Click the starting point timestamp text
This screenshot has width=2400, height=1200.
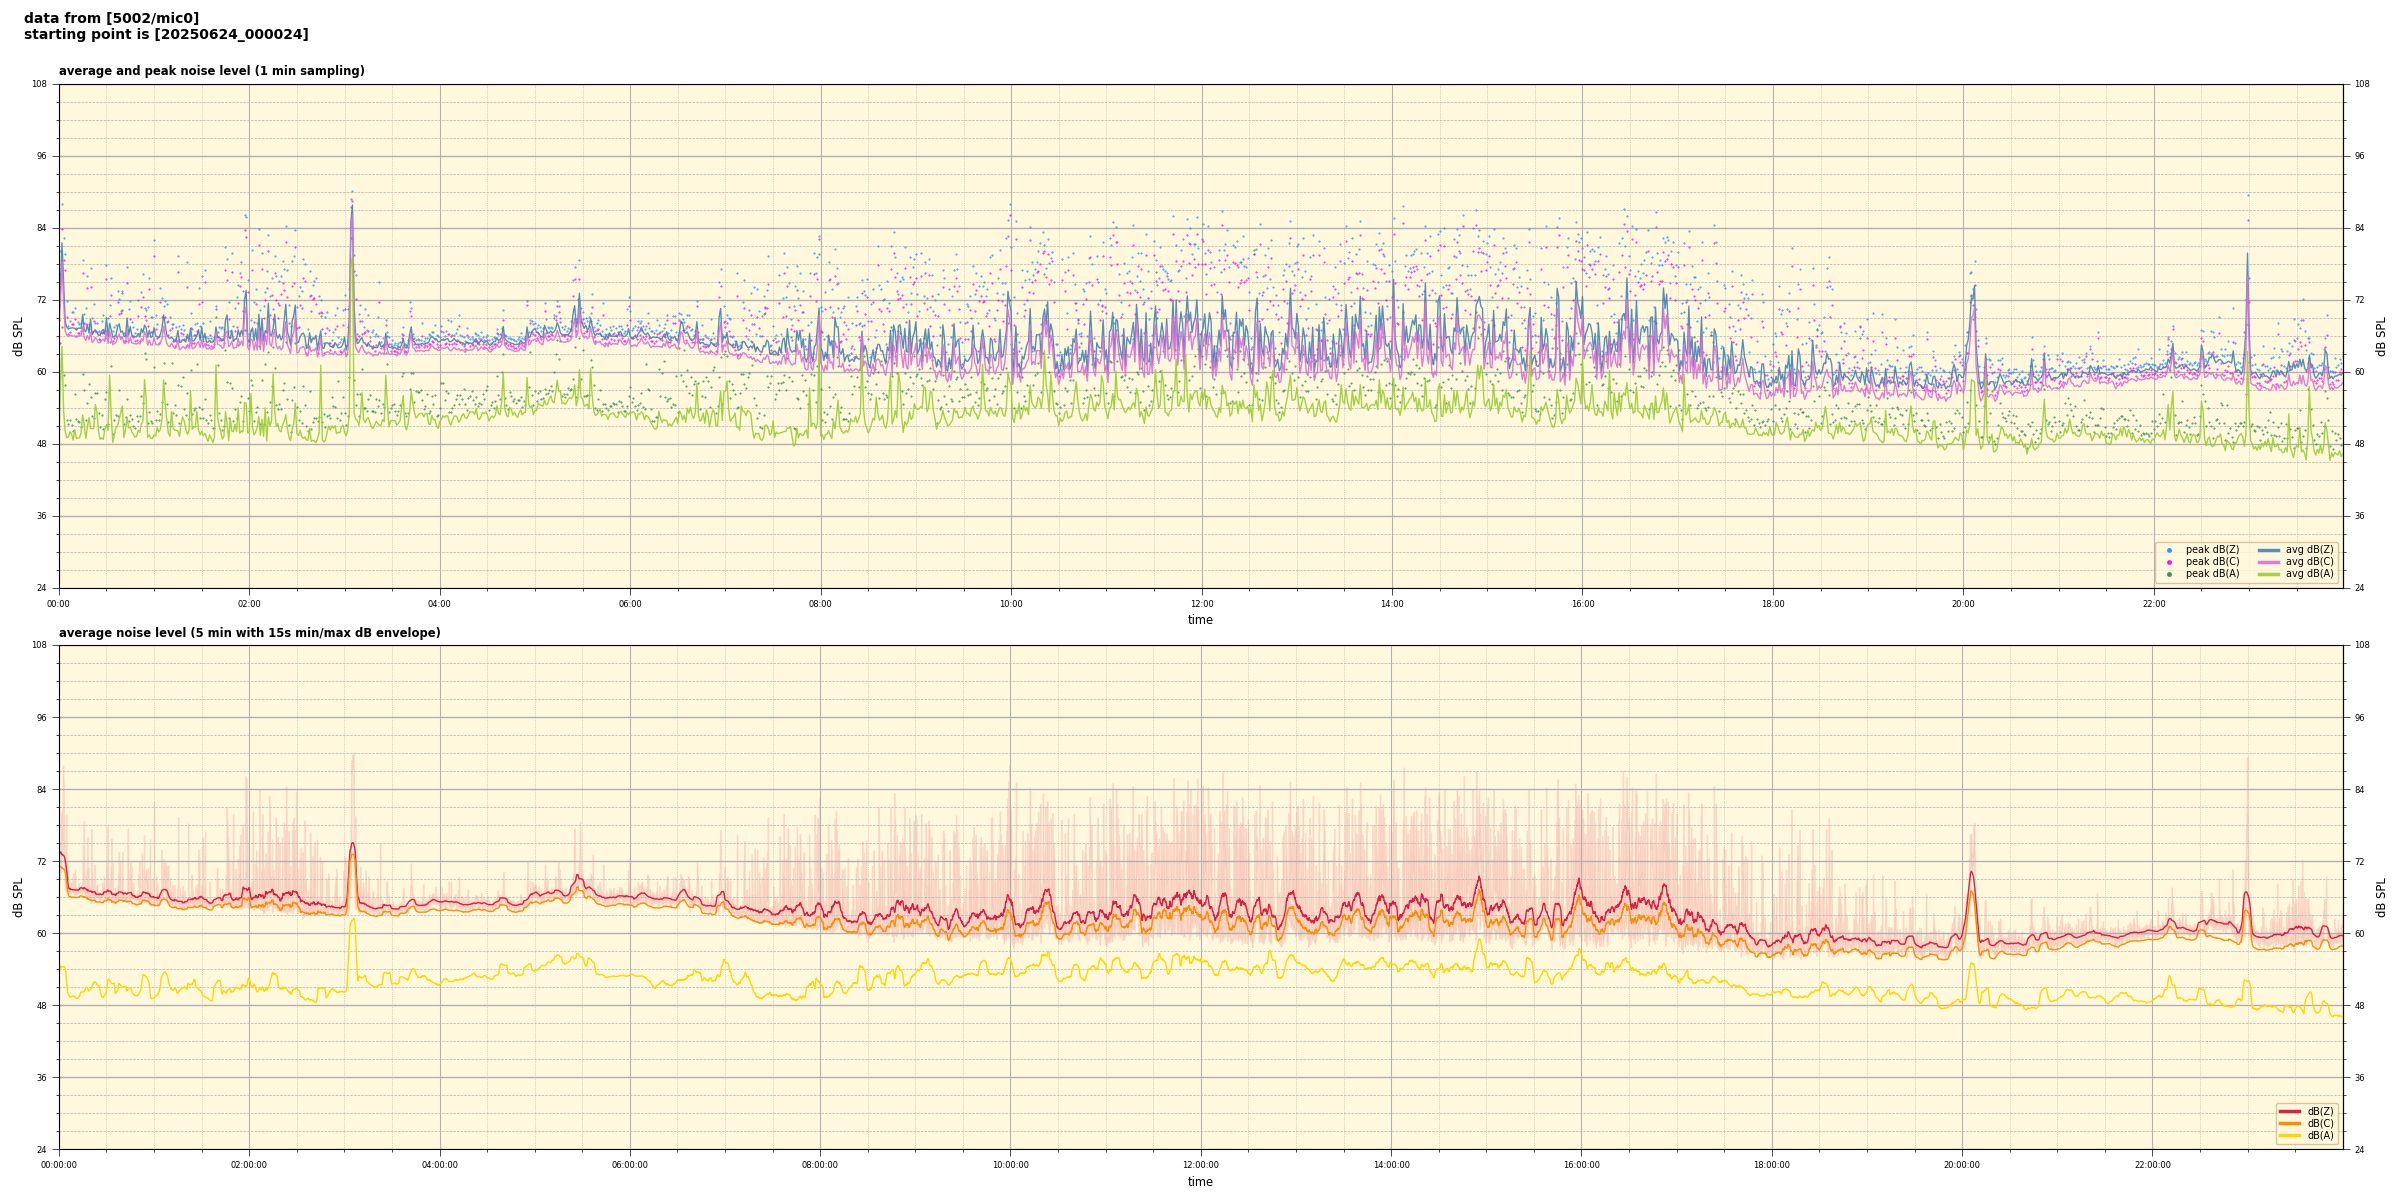click(x=166, y=35)
